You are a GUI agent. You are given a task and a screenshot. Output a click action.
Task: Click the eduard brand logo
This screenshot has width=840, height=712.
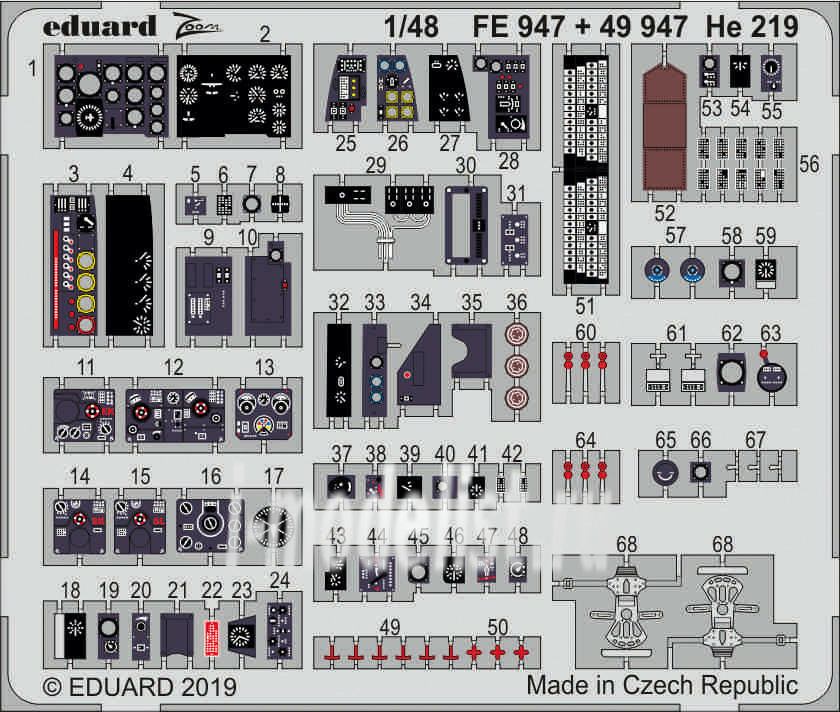(x=99, y=27)
